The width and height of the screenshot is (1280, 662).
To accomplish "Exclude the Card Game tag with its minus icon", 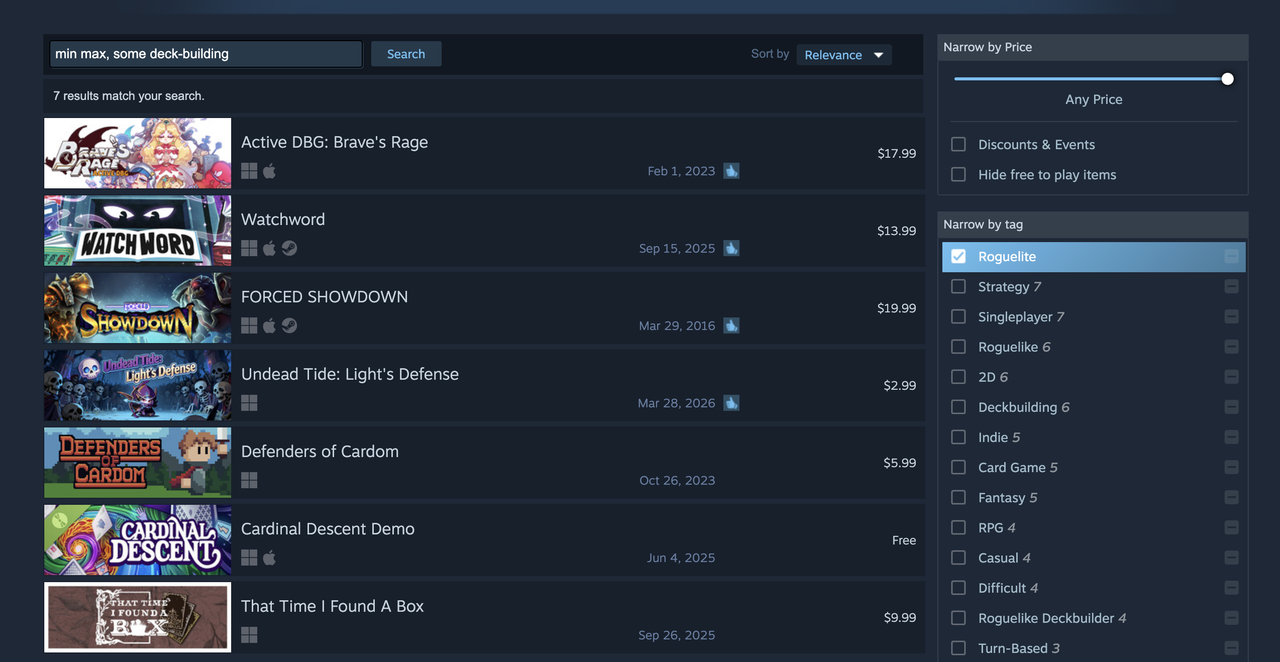I will (x=1231, y=467).
